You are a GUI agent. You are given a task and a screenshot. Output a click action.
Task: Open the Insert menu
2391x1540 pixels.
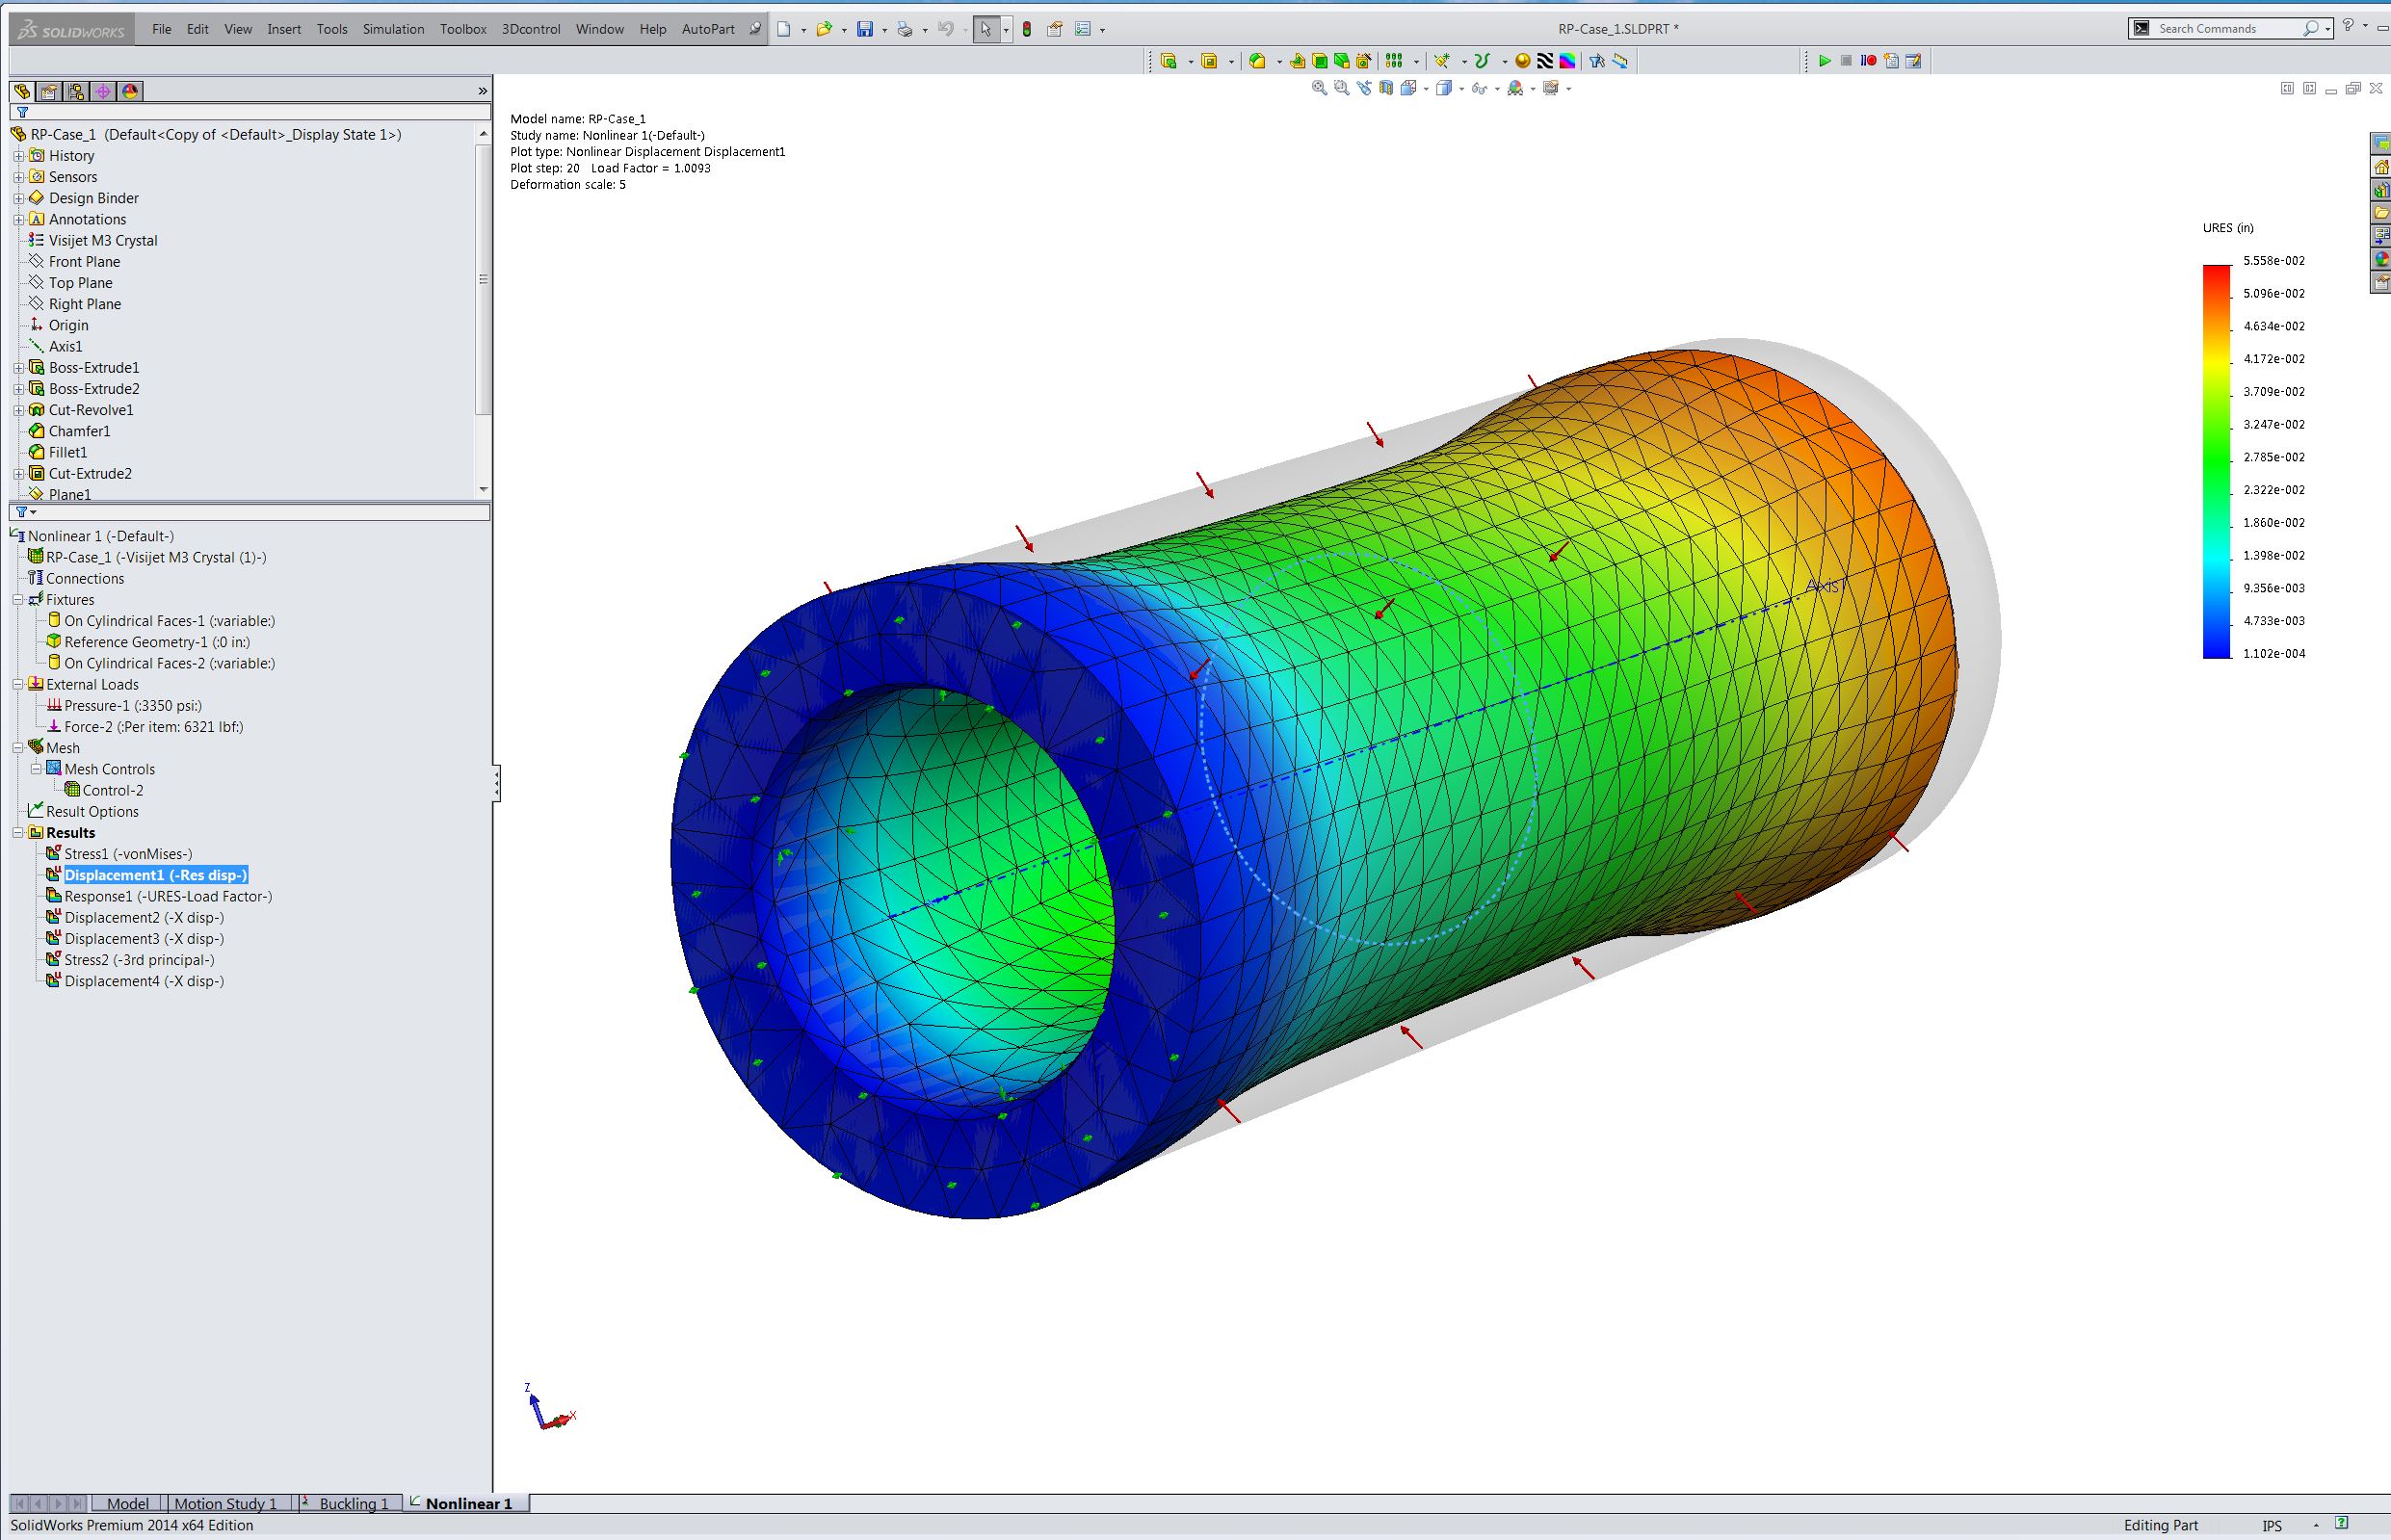click(x=284, y=29)
